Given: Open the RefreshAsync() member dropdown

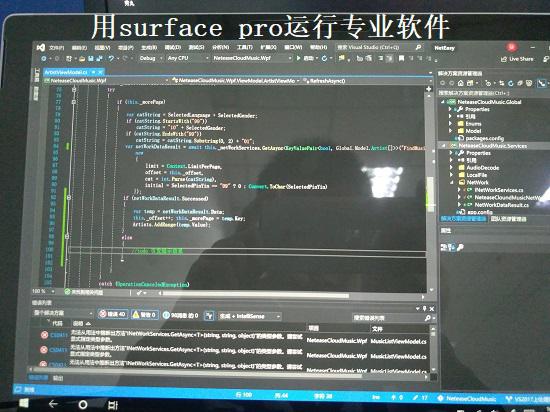Looking at the screenshot, I should pyautogui.click(x=367, y=81).
